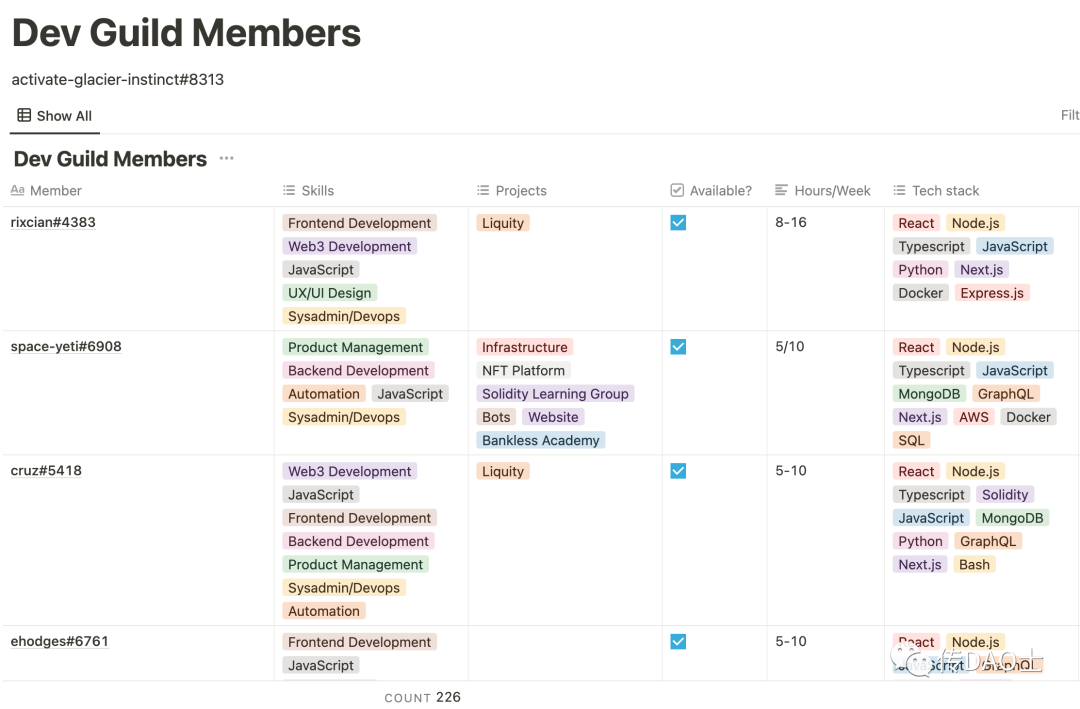The width and height of the screenshot is (1080, 709).
Task: Open the three-dot menu beside Dev Guild Members
Action: 226,159
